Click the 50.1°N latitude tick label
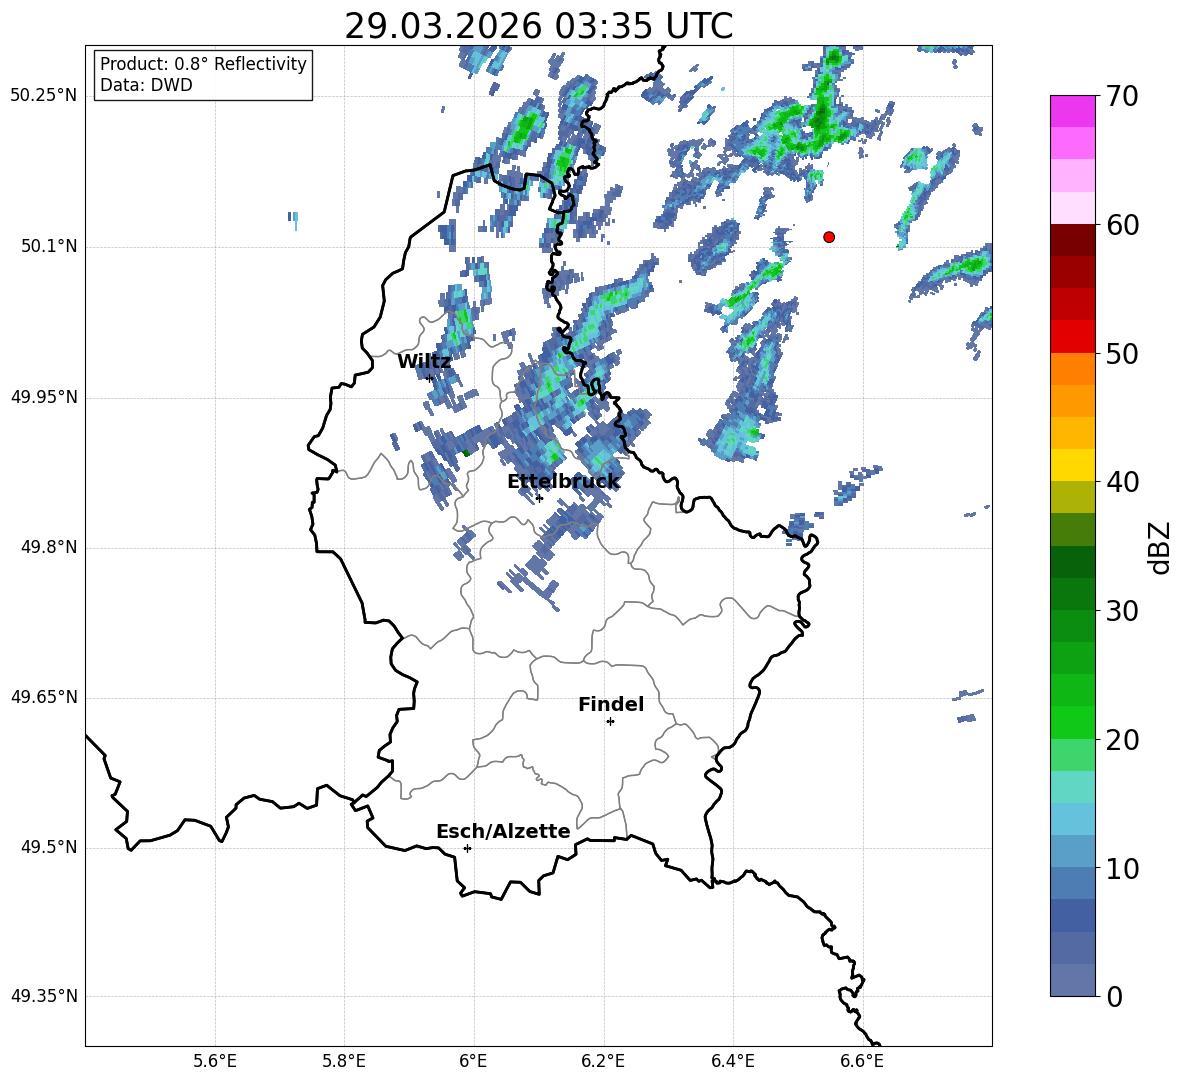 pos(49,247)
